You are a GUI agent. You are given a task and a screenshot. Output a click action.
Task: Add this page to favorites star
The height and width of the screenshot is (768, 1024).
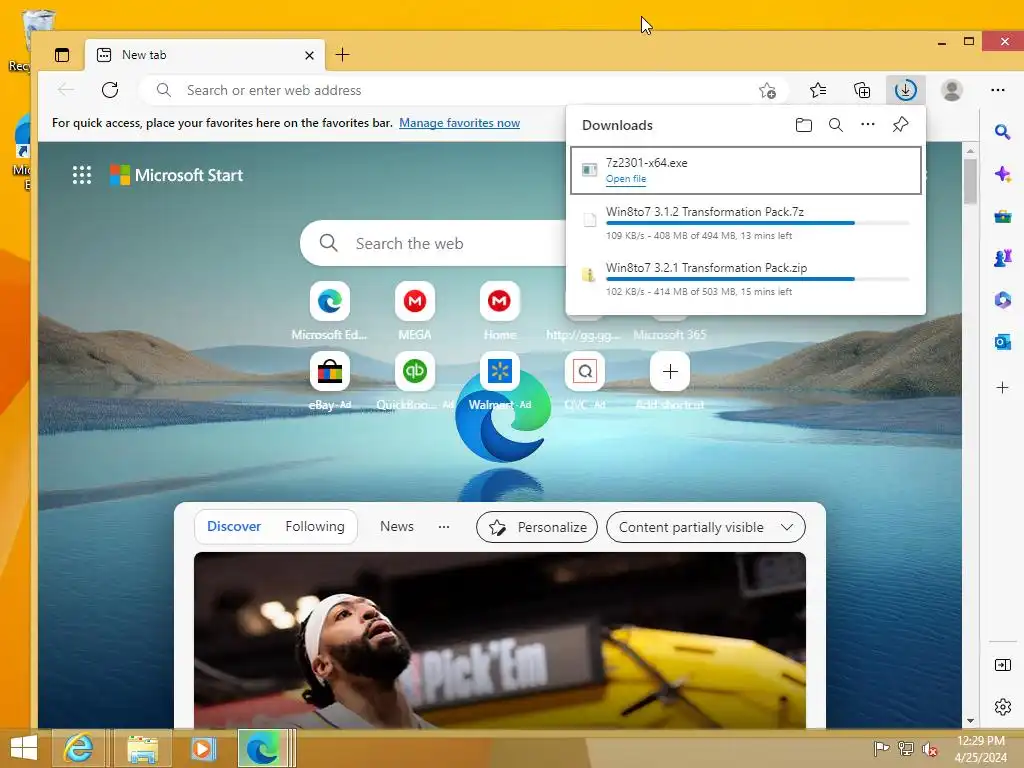pos(767,90)
